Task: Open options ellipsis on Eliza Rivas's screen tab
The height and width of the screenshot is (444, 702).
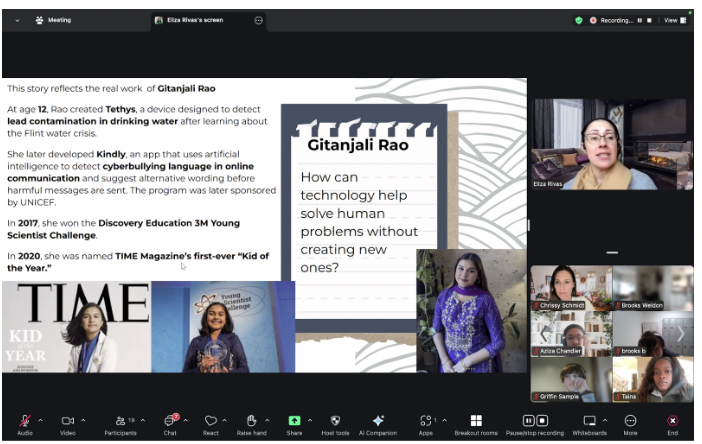Action: 258,20
